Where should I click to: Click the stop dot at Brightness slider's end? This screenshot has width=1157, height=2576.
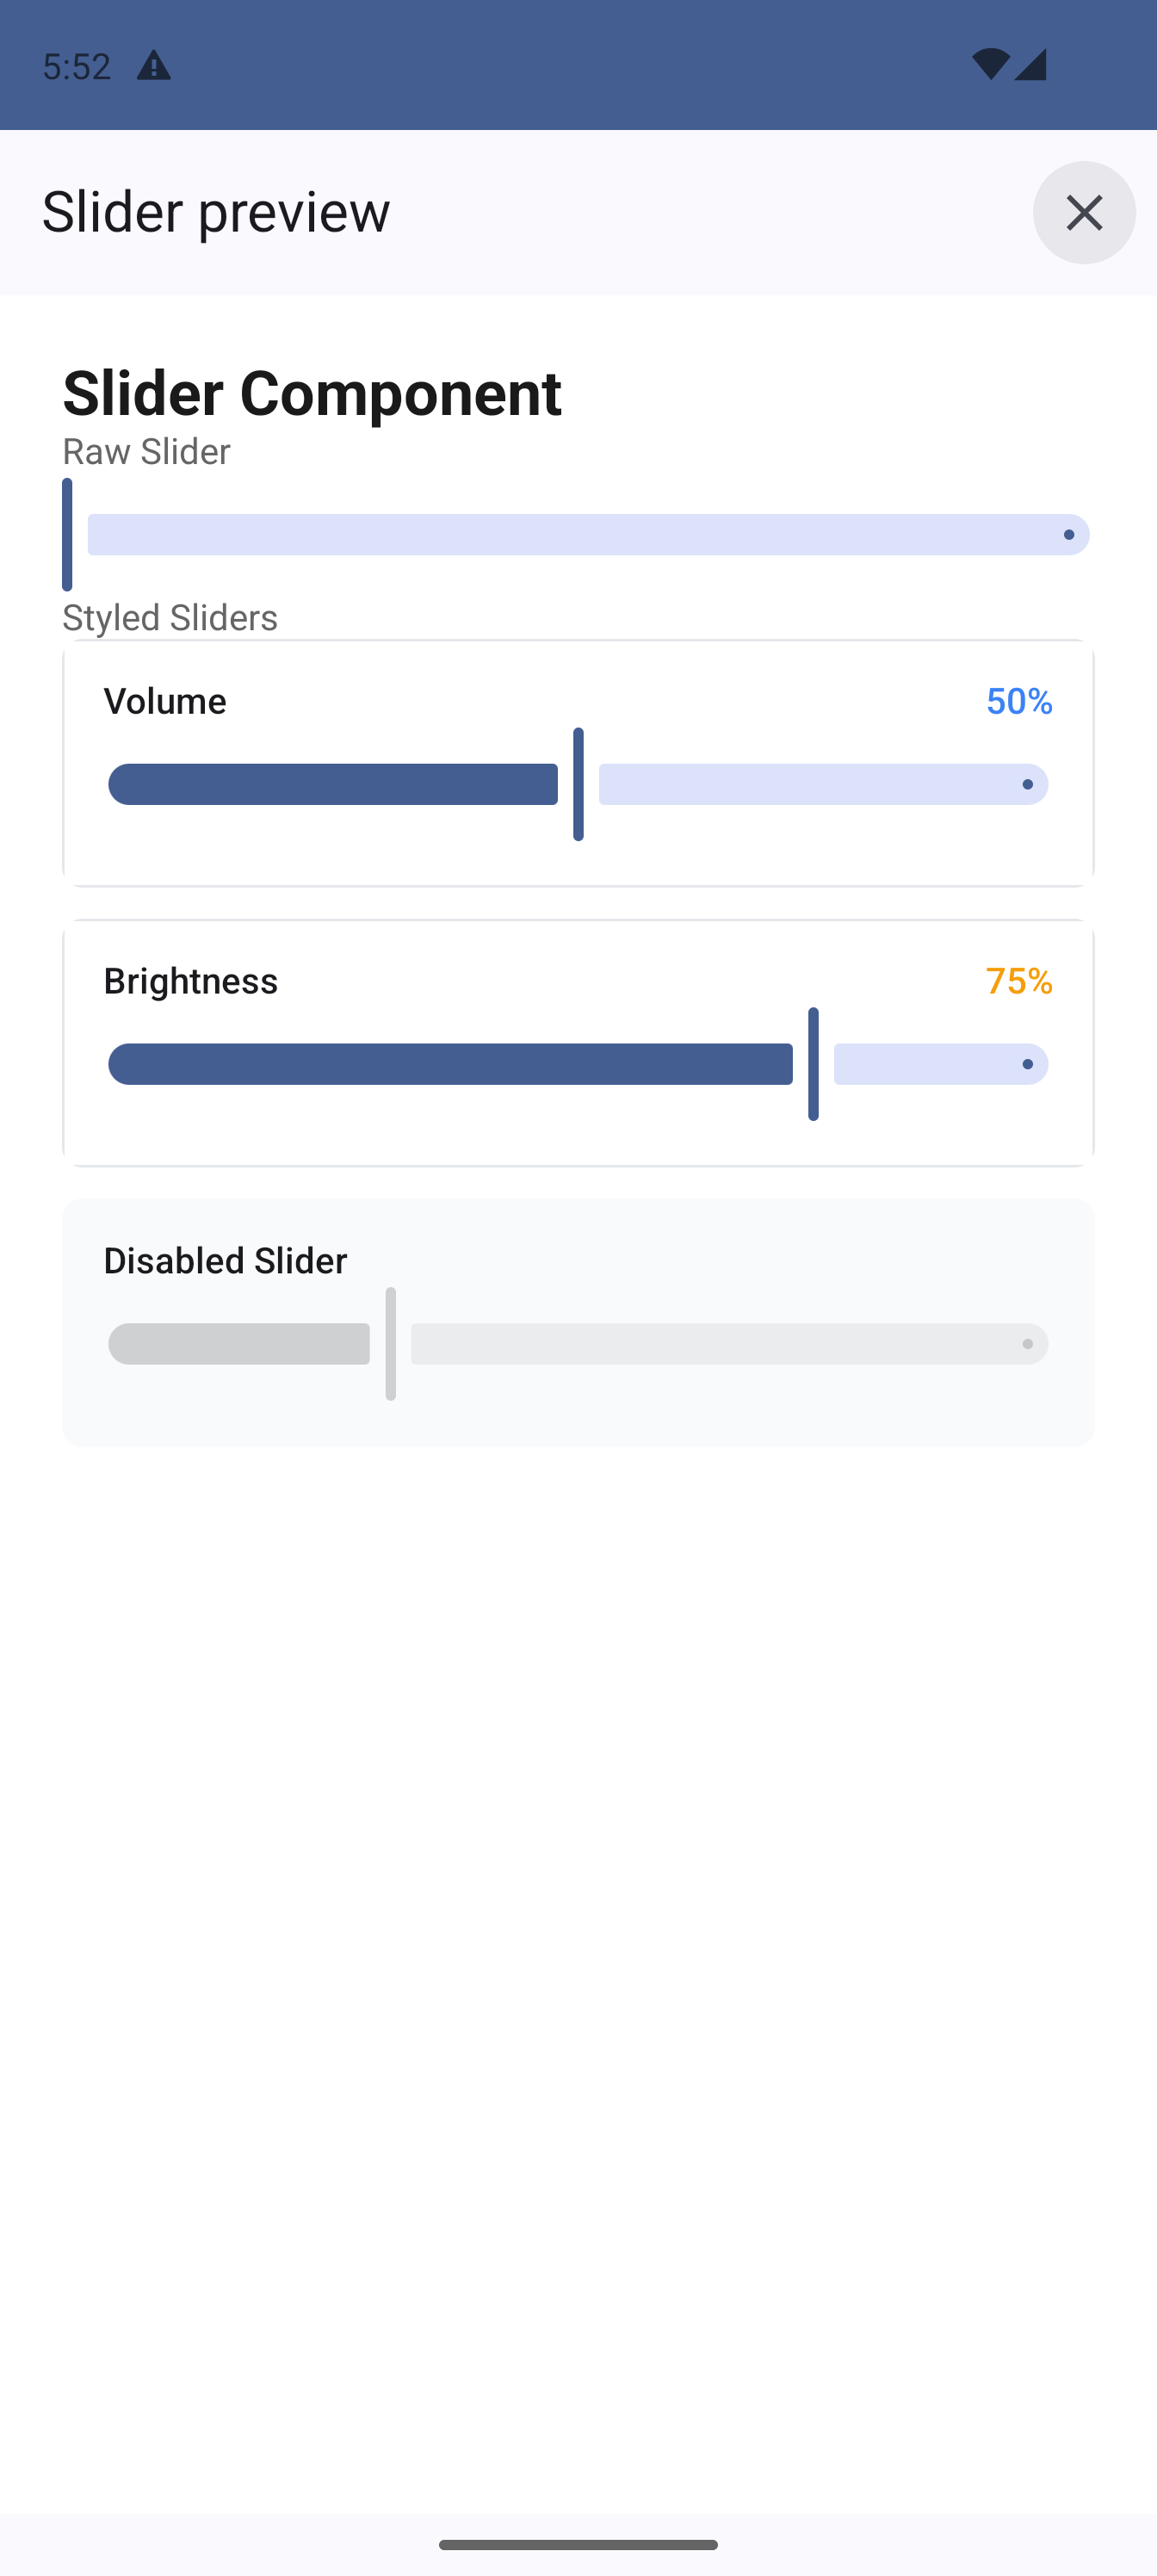tap(1027, 1064)
